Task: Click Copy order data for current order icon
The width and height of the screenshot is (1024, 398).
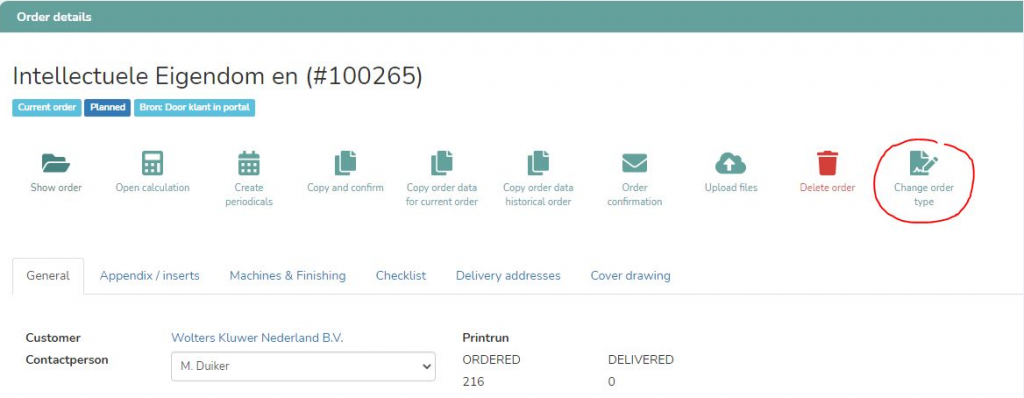Action: point(441,163)
